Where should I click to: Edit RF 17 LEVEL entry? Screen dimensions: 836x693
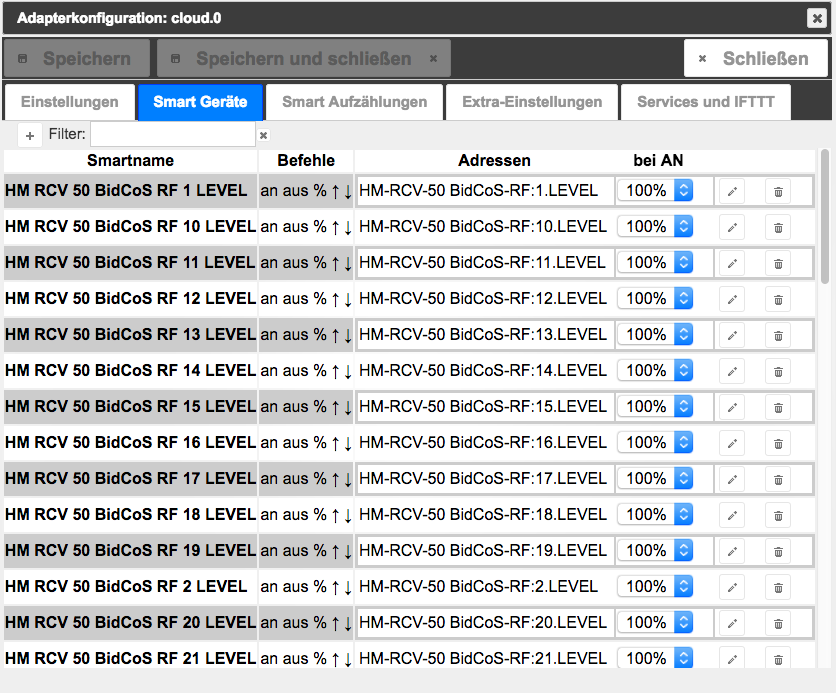pyautogui.click(x=732, y=479)
